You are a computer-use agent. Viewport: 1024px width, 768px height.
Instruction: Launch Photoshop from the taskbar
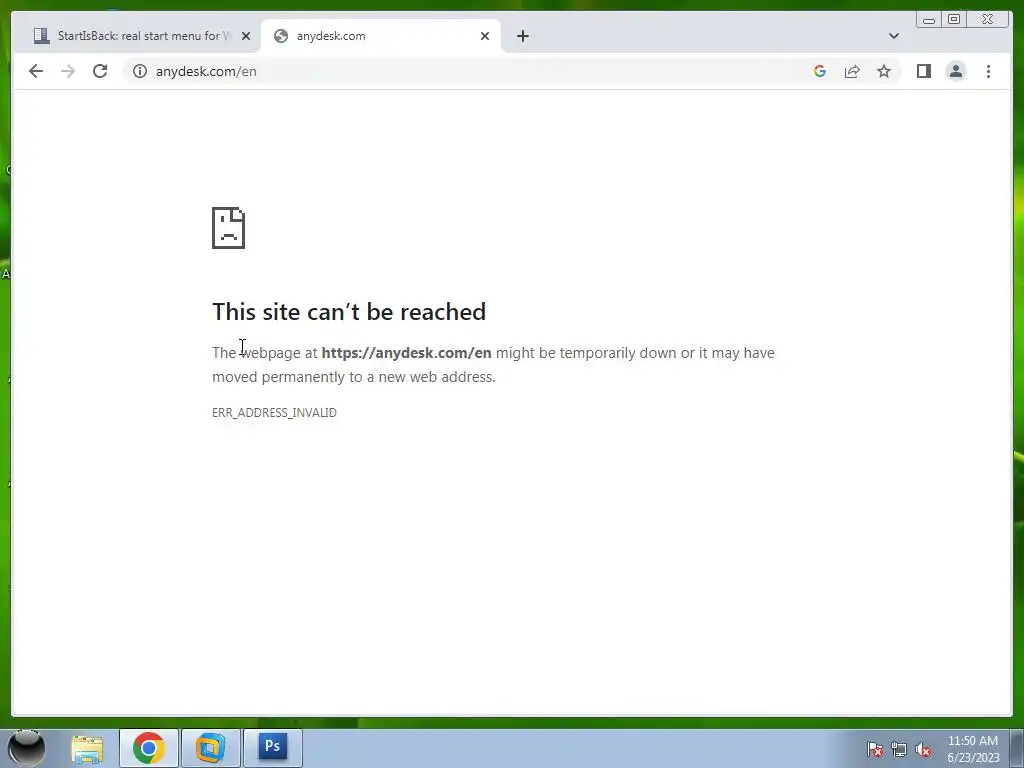tap(272, 748)
